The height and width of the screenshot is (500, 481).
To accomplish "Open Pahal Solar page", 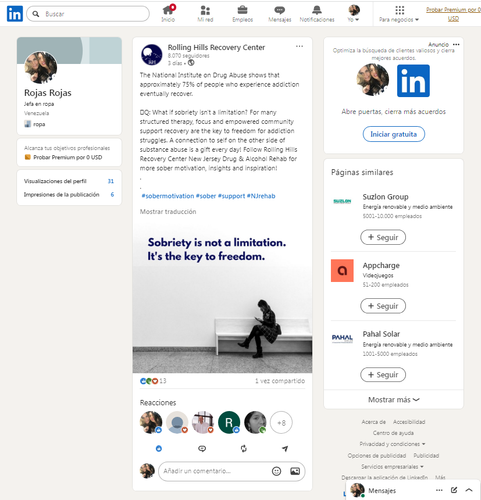I will click(x=381, y=334).
